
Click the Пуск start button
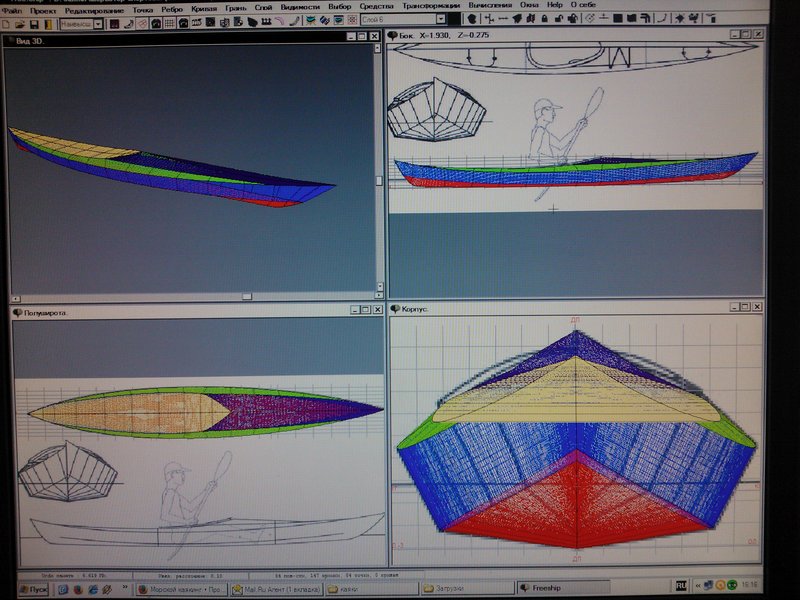(34, 589)
